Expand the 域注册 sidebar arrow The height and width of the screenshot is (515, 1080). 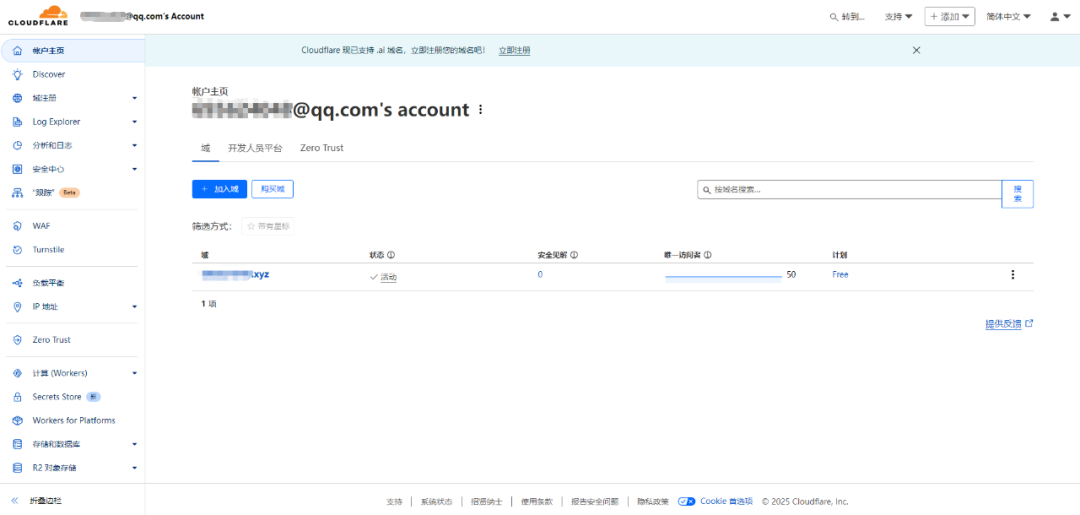tap(135, 98)
